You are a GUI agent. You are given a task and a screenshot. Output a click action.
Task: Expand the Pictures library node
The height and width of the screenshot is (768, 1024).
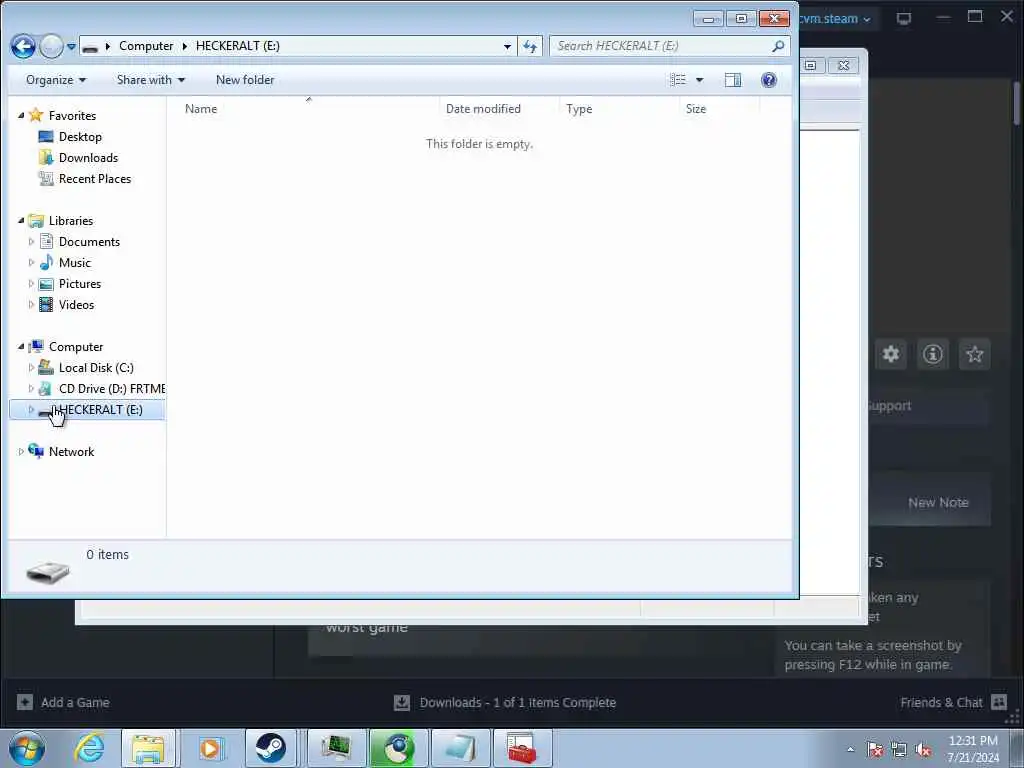tap(31, 283)
